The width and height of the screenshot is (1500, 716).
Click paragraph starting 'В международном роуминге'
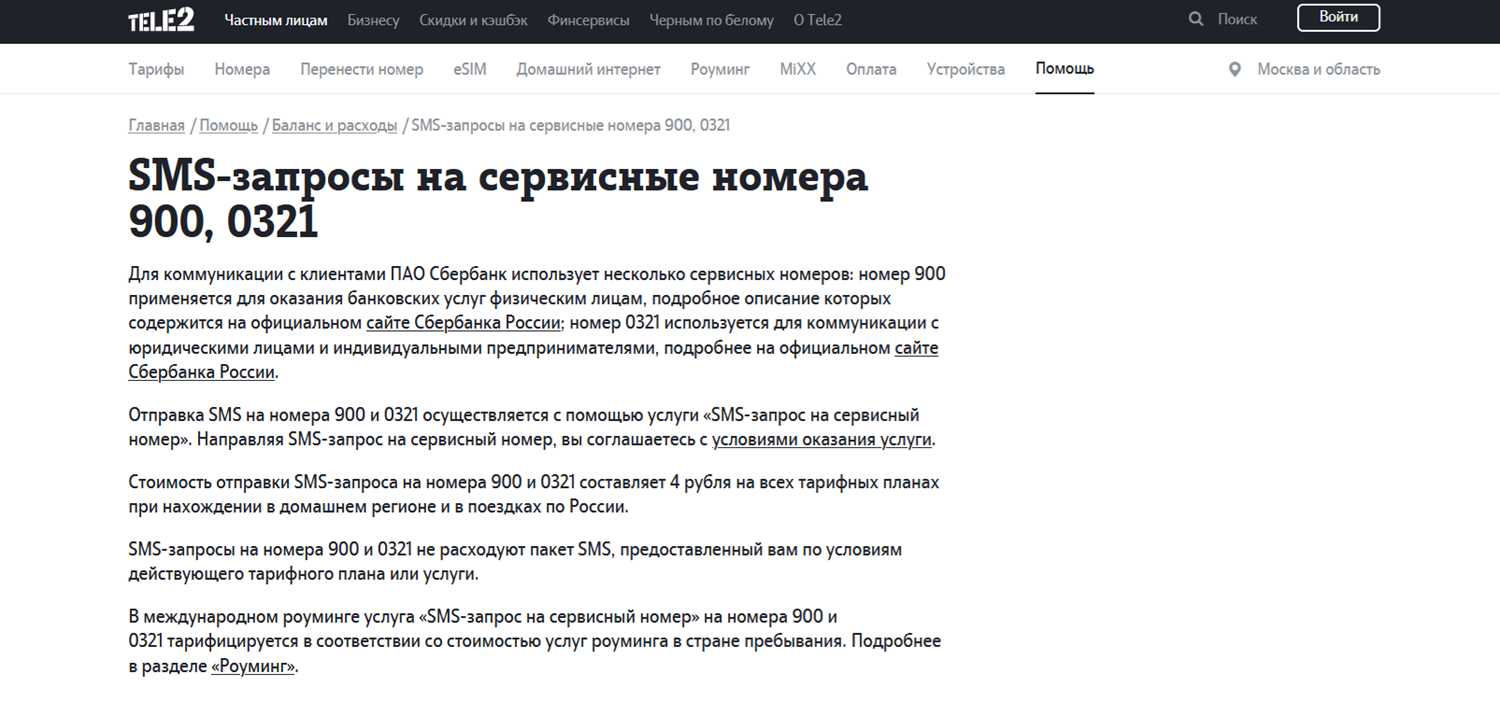point(535,640)
